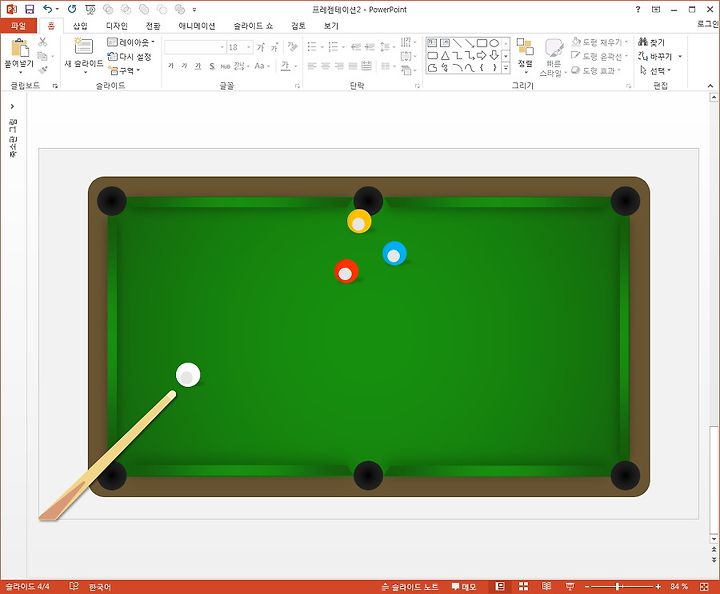Switch to the Insert (삽입) tab
The width and height of the screenshot is (720, 594).
click(80, 26)
